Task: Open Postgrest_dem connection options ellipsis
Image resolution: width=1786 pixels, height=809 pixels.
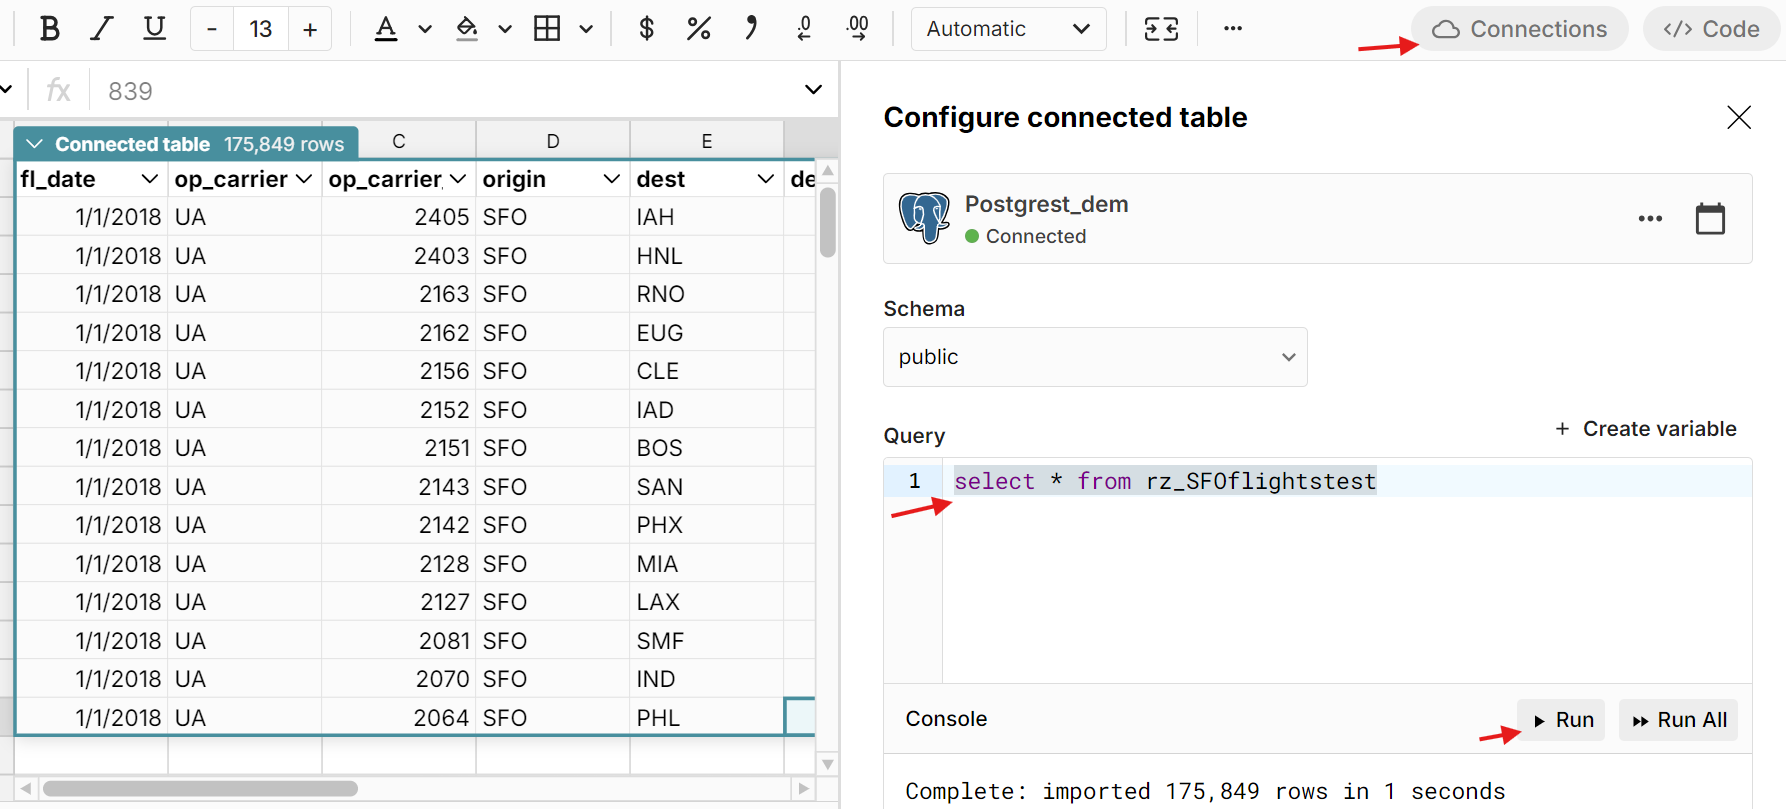Action: (1650, 218)
